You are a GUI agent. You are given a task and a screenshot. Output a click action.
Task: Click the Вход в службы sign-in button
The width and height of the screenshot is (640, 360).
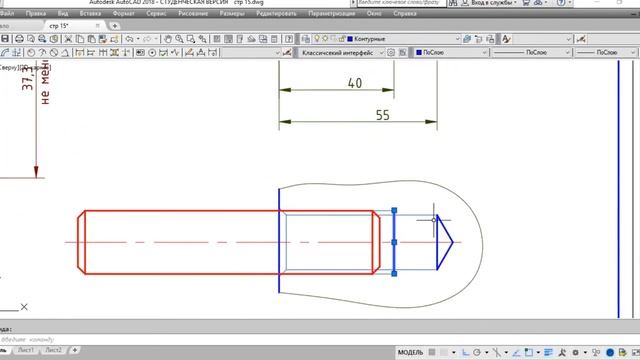490,3
